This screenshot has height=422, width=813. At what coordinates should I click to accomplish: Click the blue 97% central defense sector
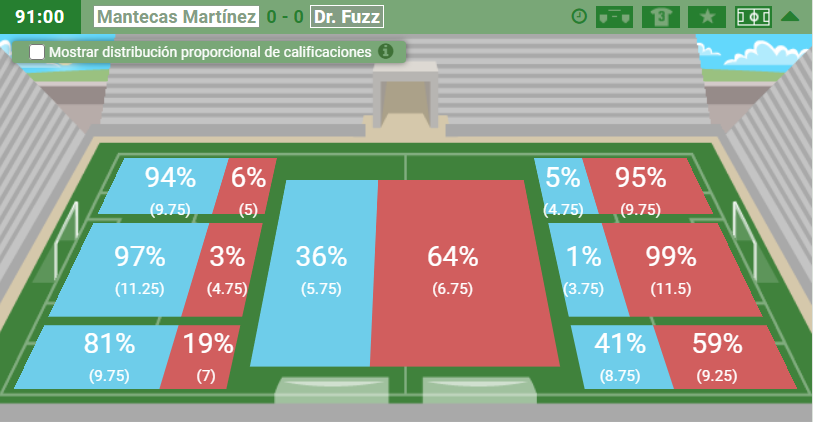click(131, 270)
